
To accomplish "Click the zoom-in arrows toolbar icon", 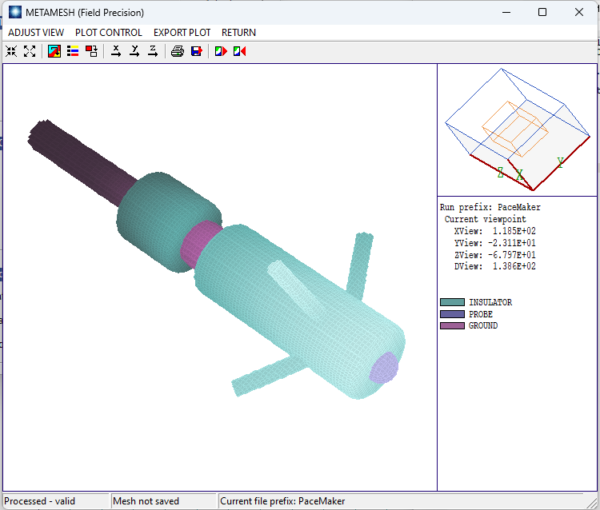I will pos(11,51).
